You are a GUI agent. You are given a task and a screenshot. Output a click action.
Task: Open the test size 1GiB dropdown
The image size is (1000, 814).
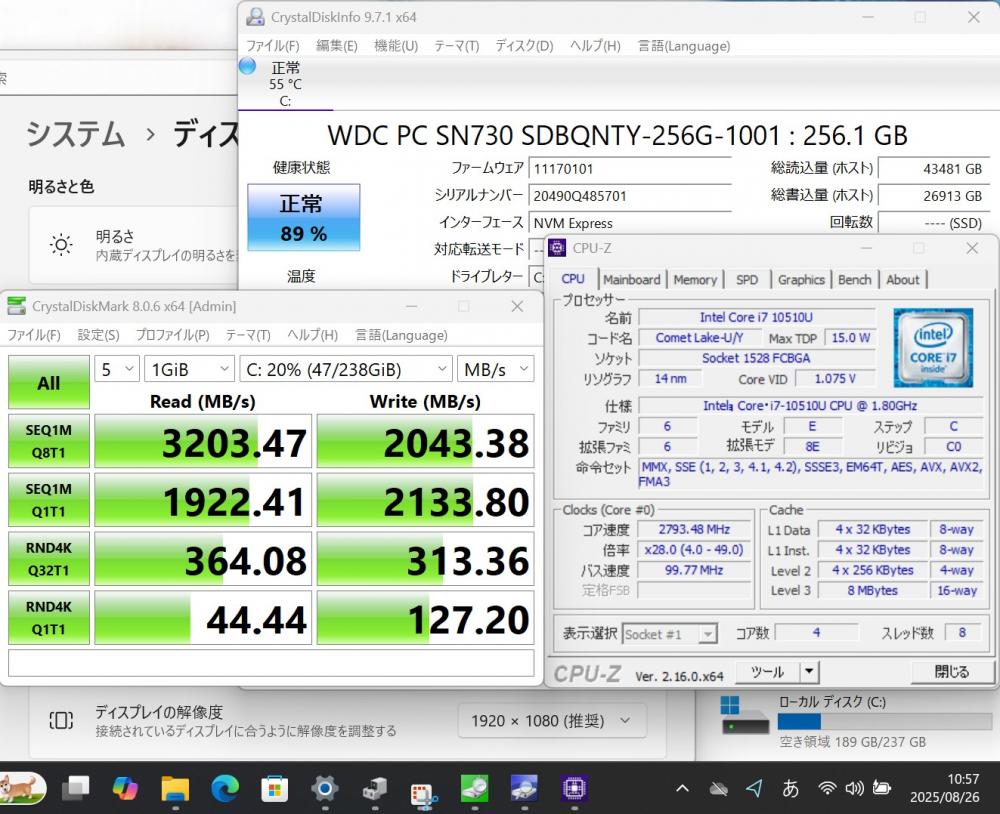click(x=189, y=369)
